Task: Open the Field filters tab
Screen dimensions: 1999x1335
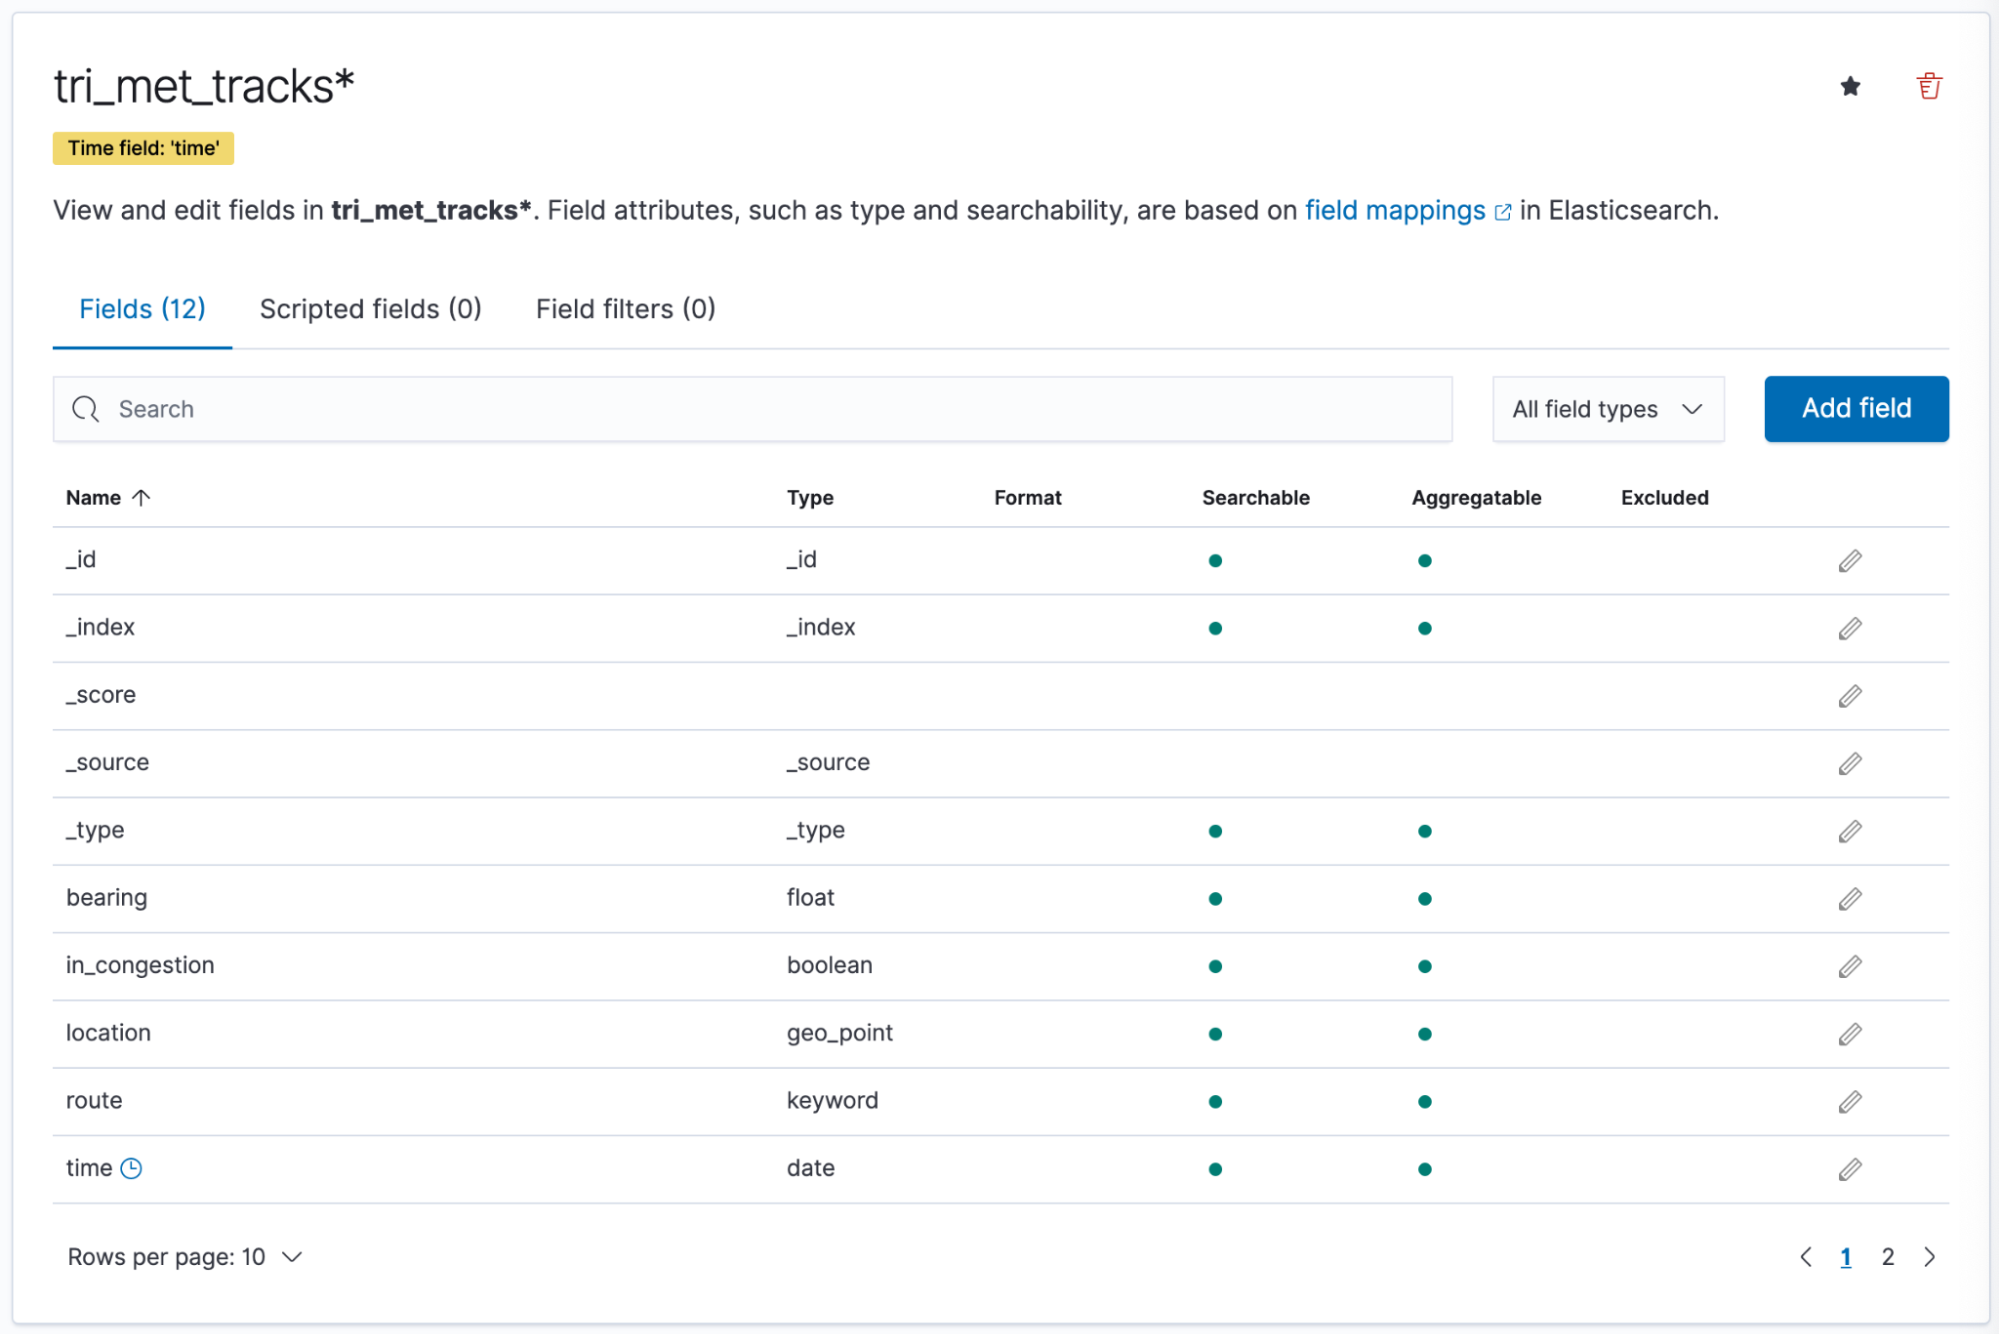Action: point(625,309)
